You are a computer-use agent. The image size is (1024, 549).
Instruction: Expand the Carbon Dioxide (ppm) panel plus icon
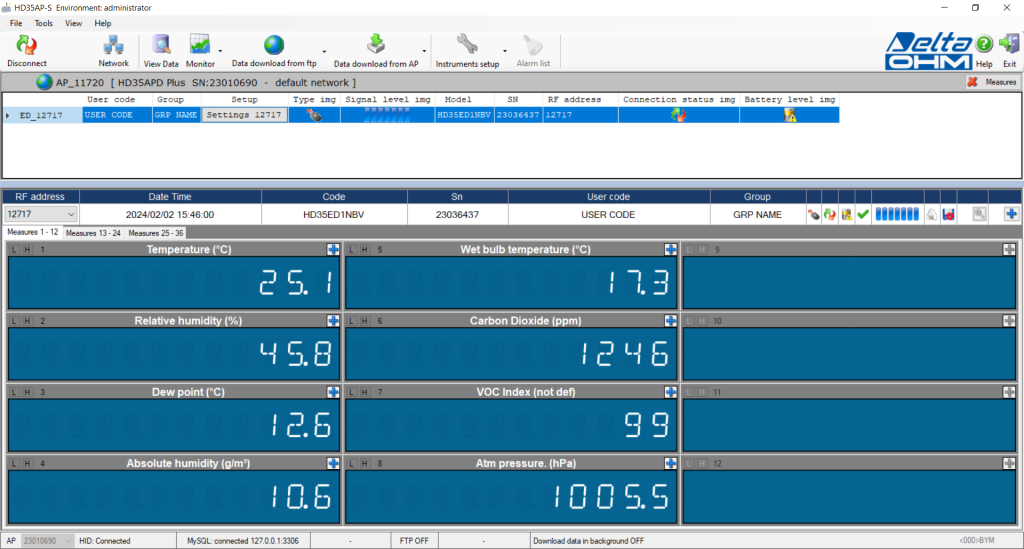(670, 321)
